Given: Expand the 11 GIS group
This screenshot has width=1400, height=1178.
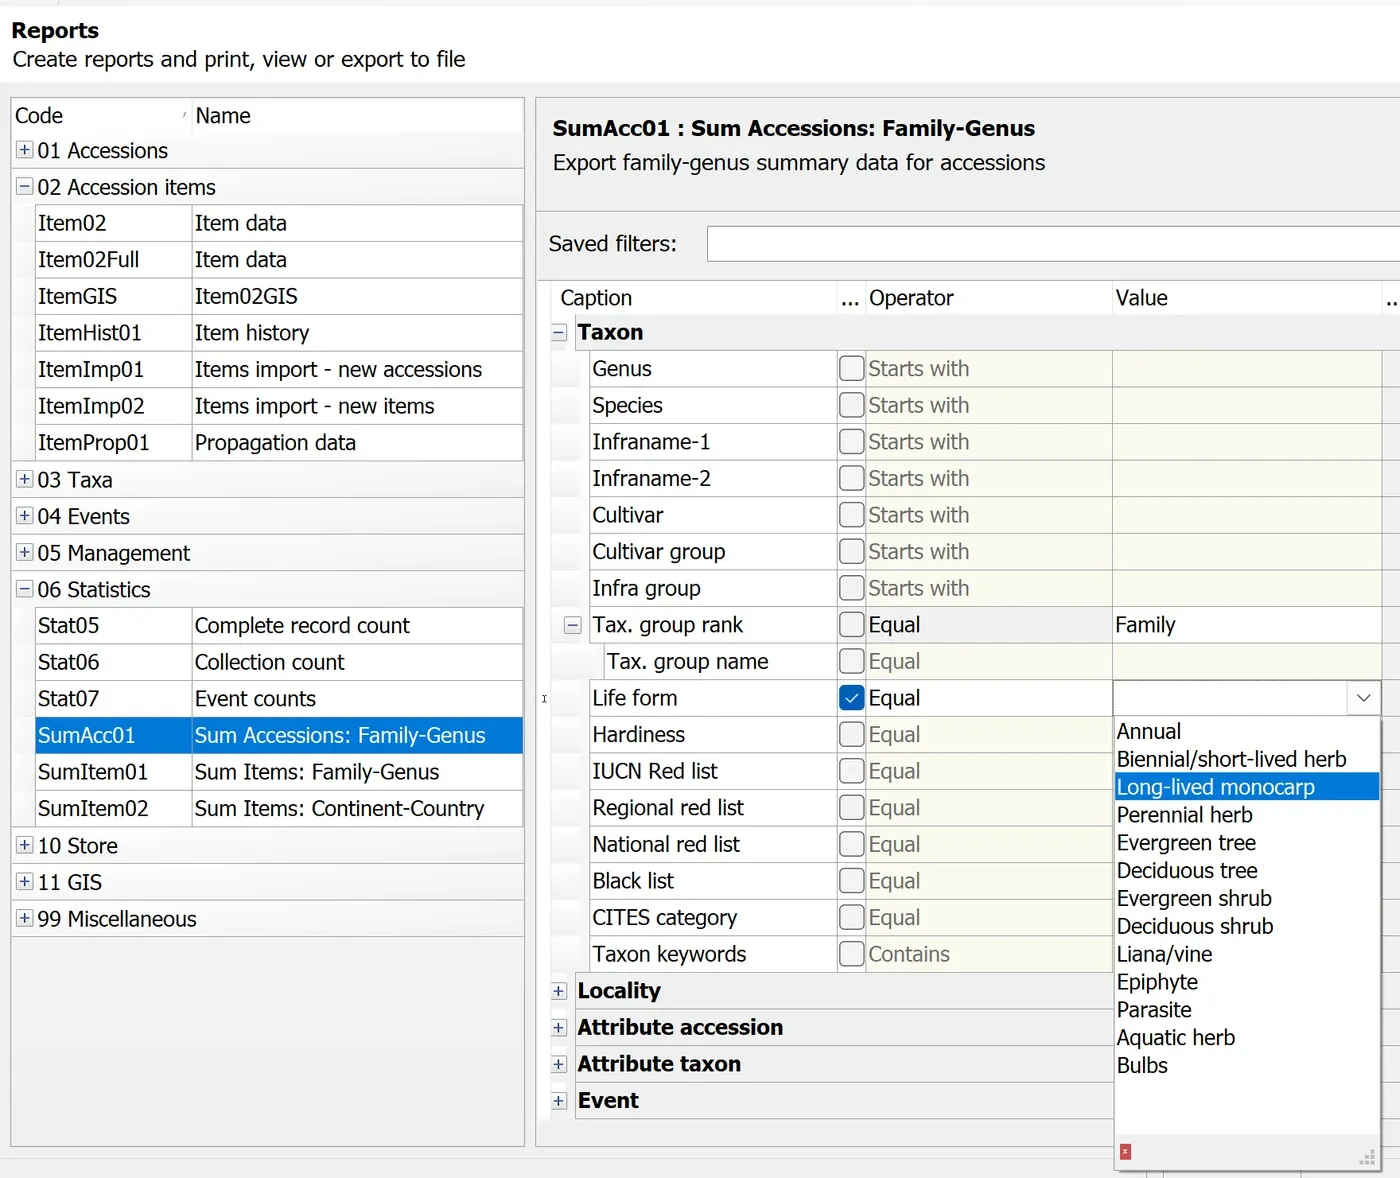Looking at the screenshot, I should coord(25,882).
